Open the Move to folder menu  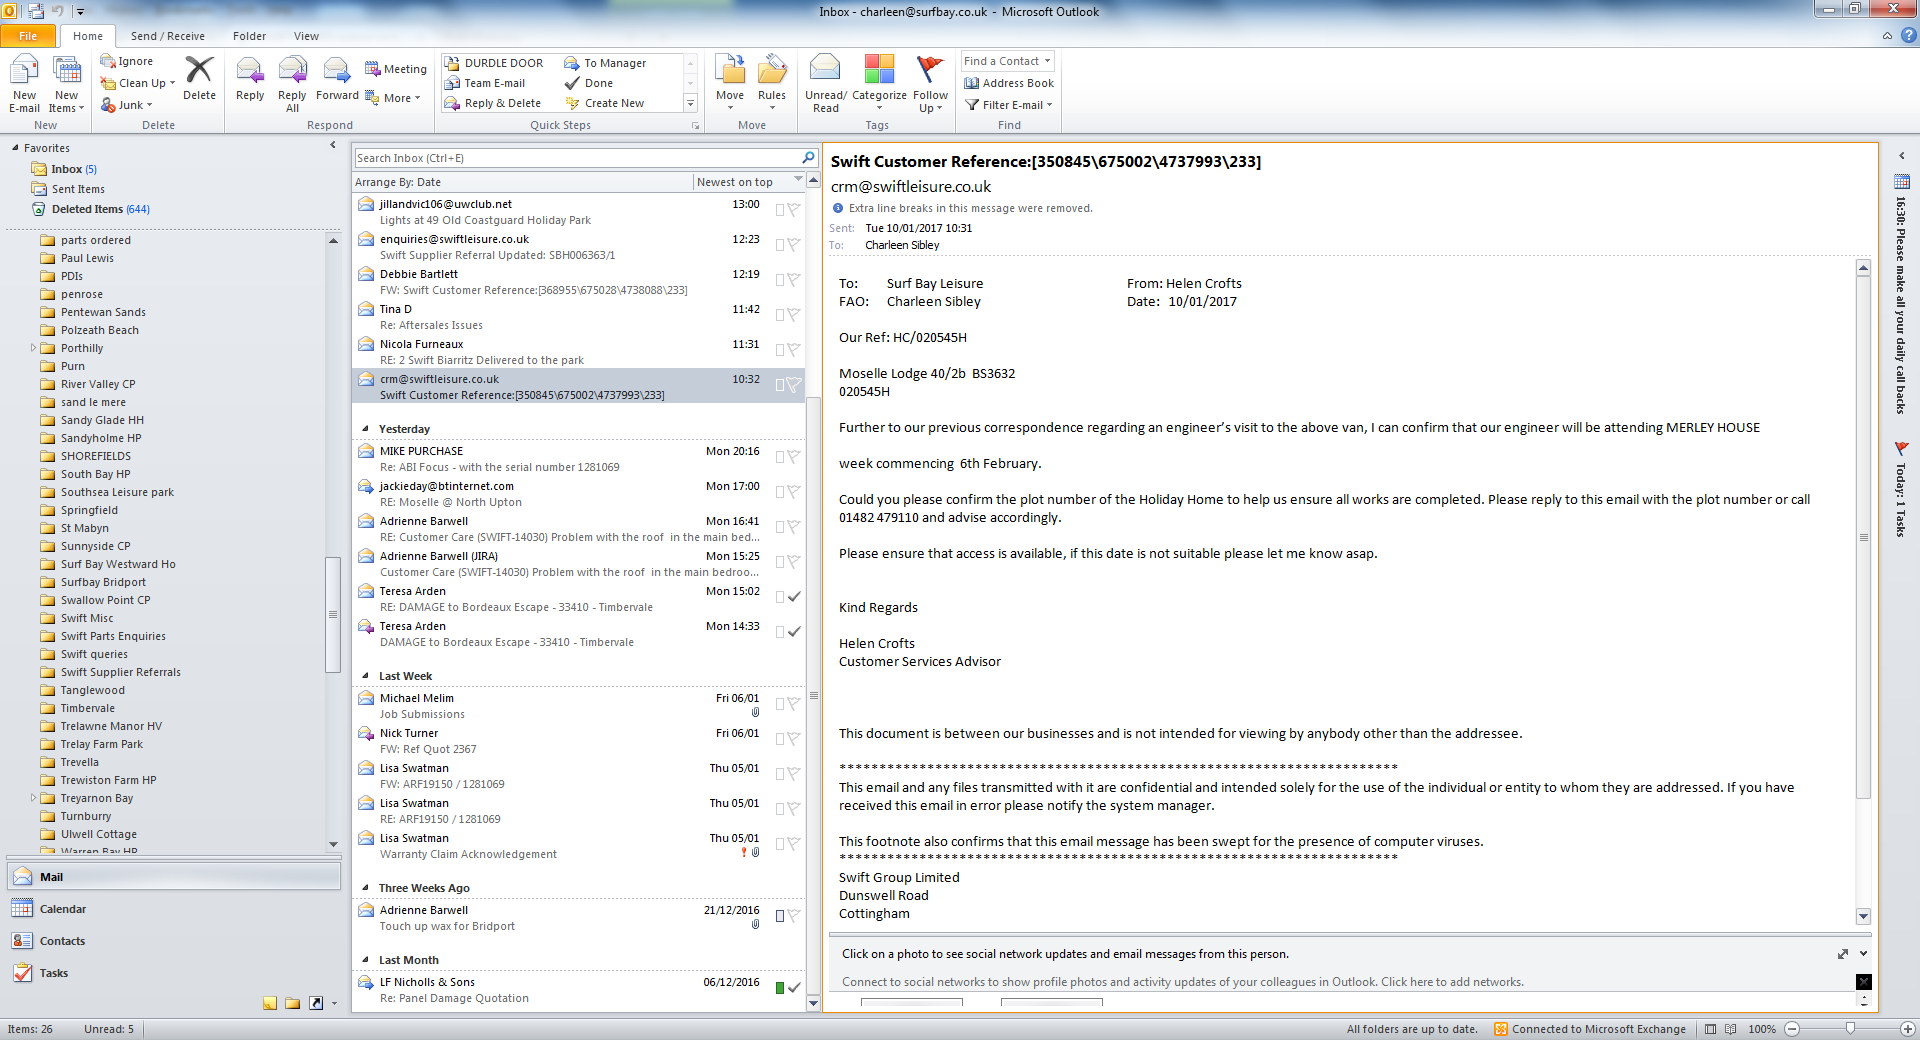pyautogui.click(x=730, y=84)
